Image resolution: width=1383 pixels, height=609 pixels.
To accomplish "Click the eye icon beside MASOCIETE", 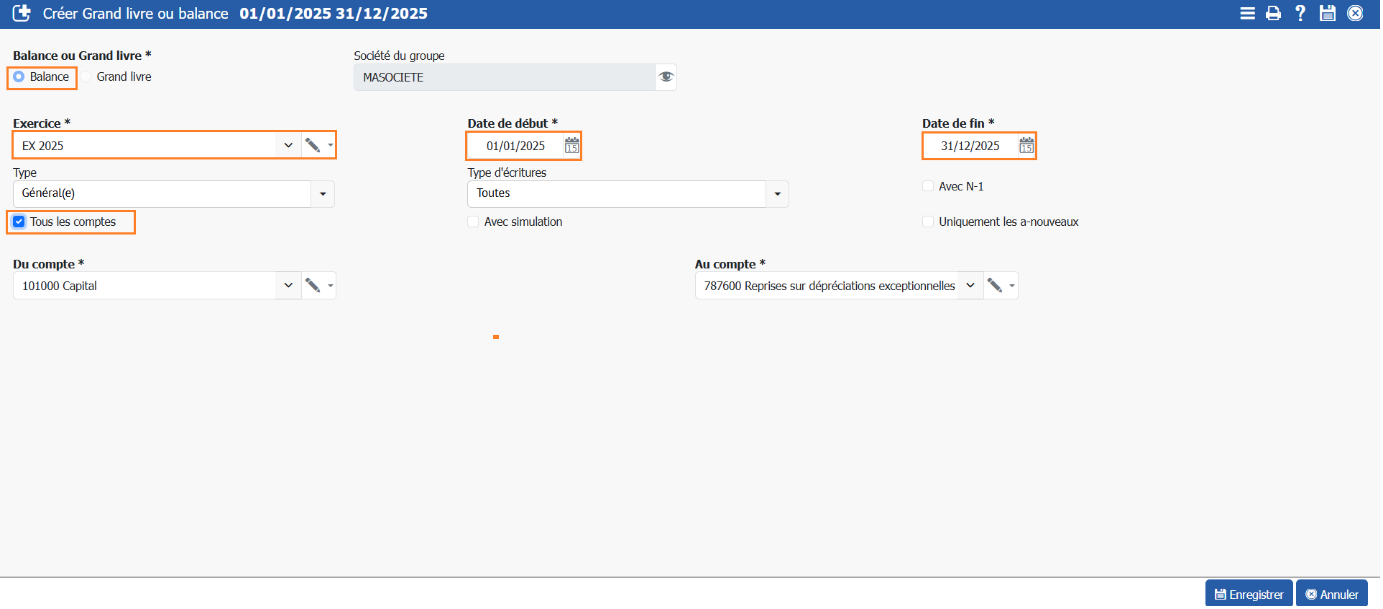I will pos(665,77).
